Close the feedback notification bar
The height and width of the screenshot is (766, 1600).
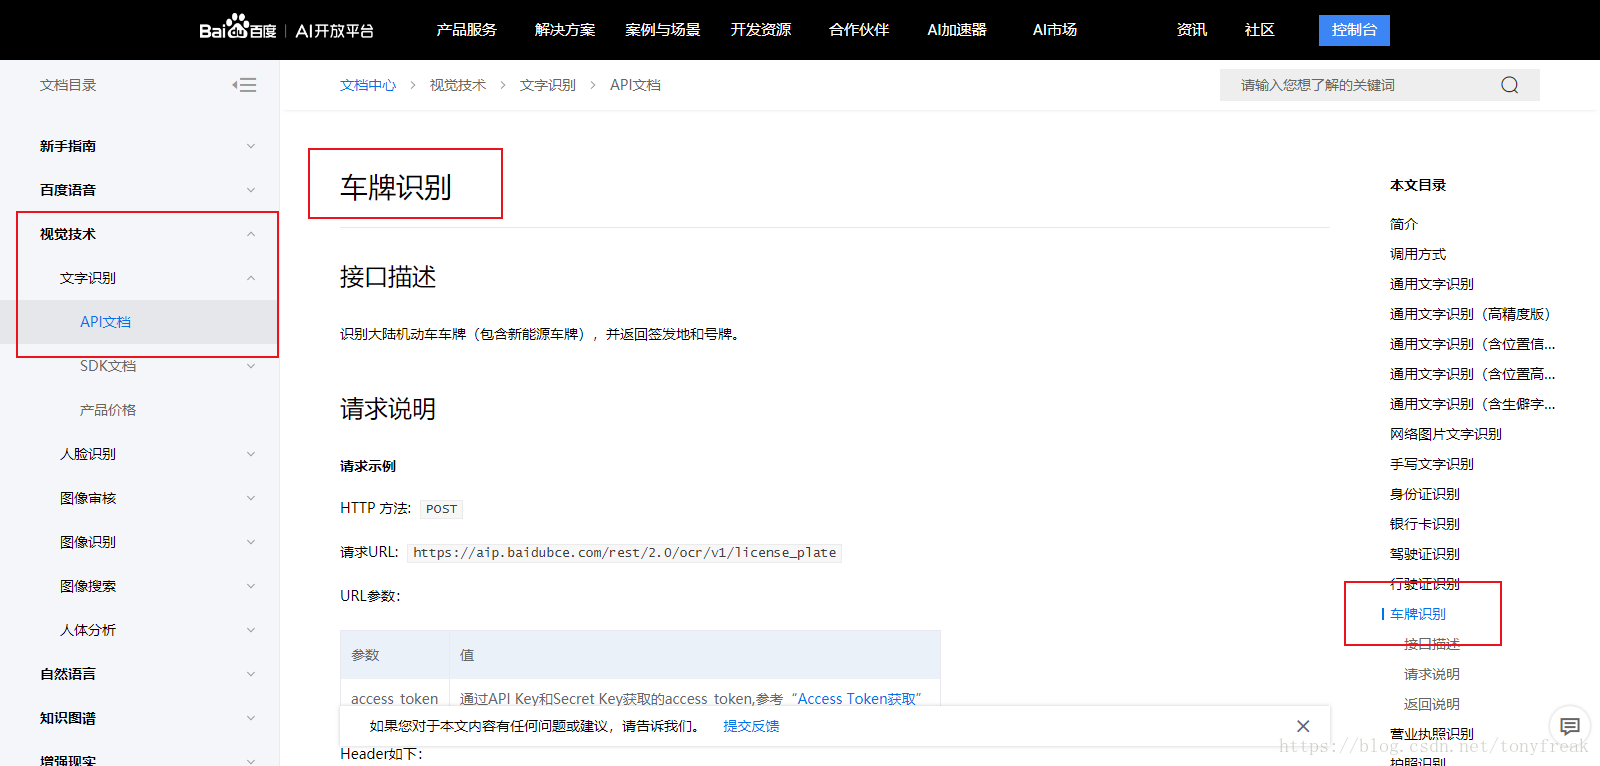click(1303, 726)
